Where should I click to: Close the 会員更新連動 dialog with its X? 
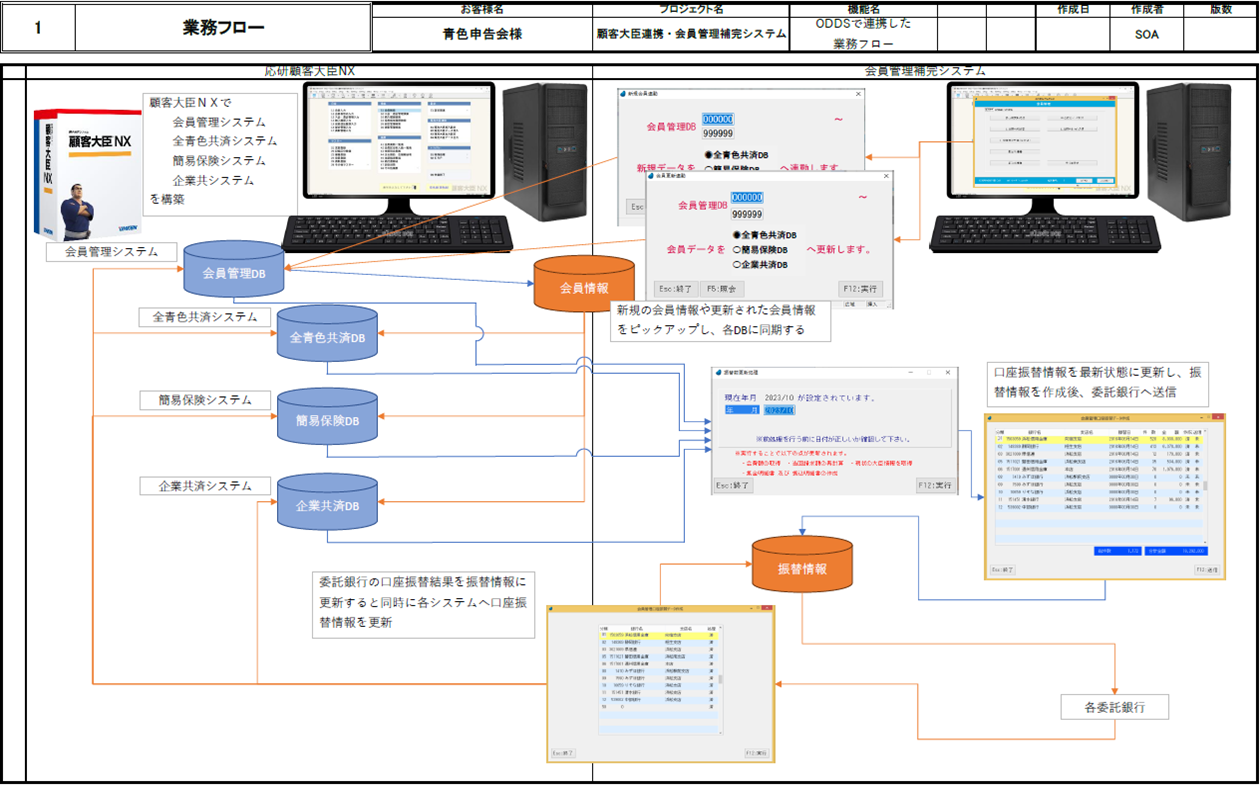(x=885, y=176)
